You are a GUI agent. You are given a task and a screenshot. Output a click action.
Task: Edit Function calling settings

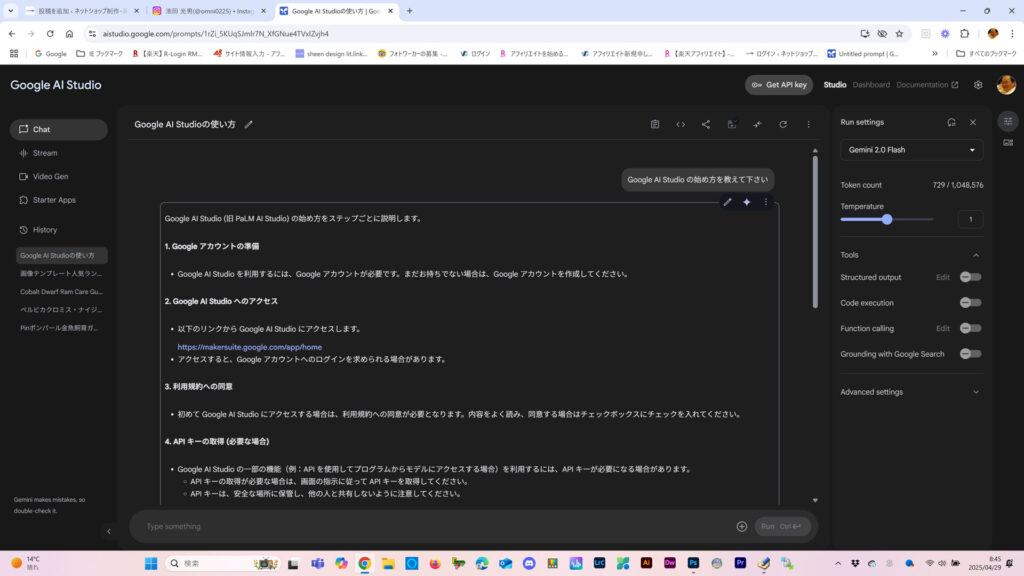coord(942,328)
